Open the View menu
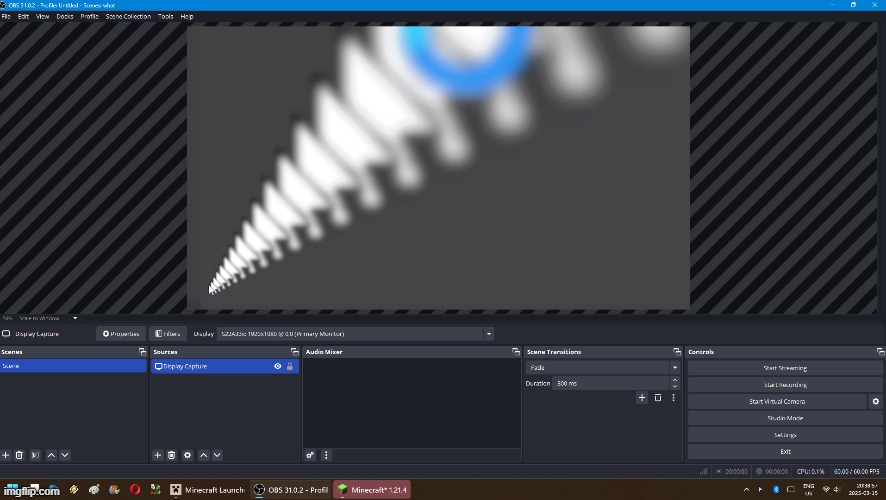This screenshot has width=886, height=500. [42, 16]
